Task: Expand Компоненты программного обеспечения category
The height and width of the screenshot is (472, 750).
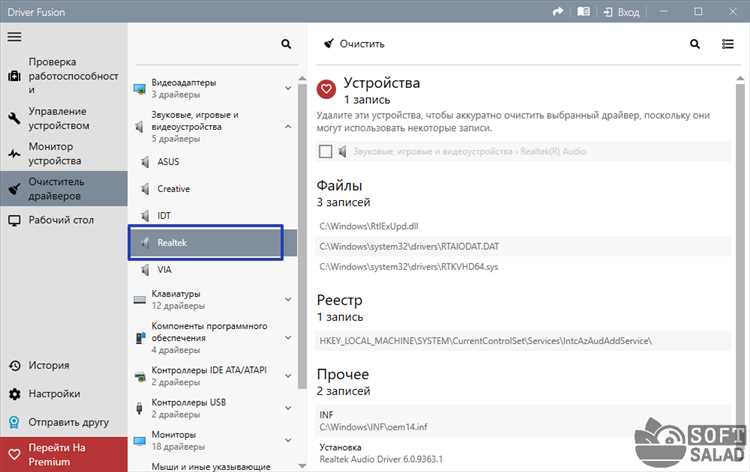Action: tap(288, 338)
